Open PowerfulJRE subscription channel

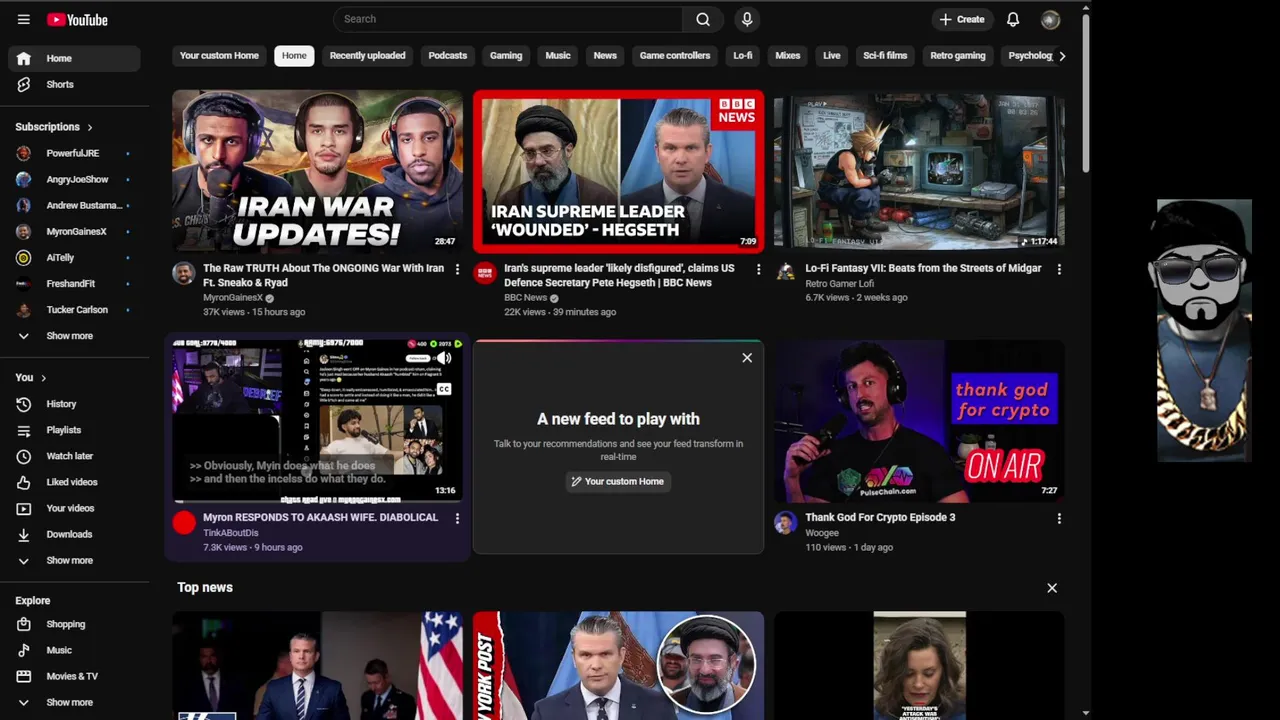coord(74,153)
